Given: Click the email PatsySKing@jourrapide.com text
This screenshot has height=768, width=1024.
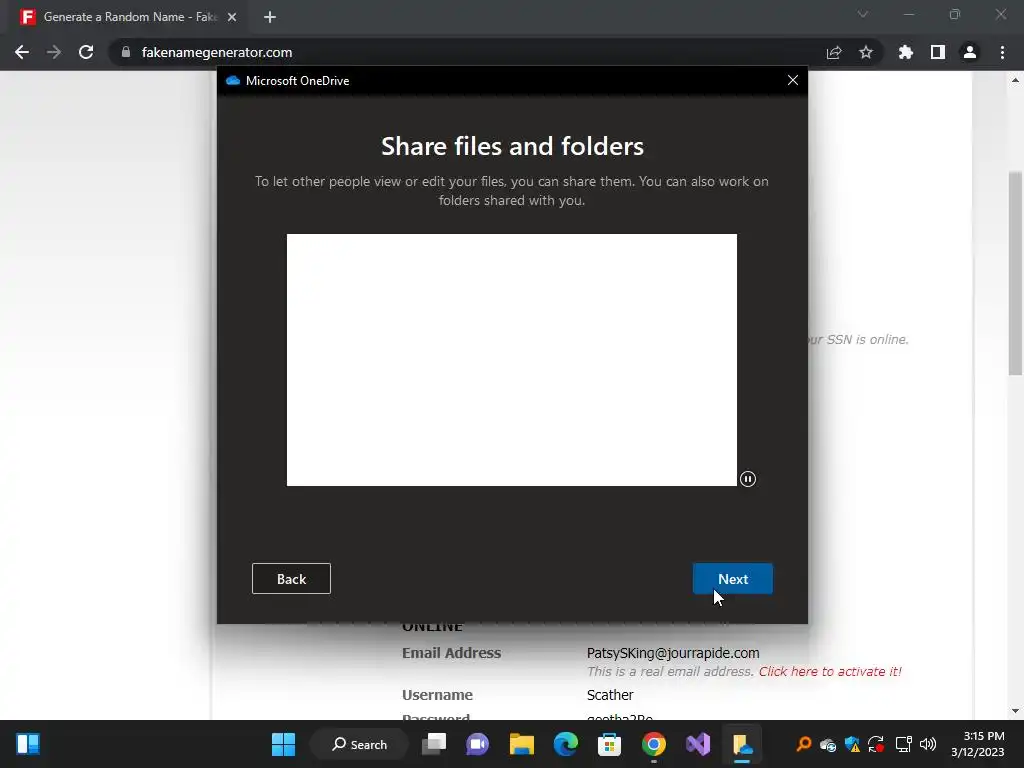Looking at the screenshot, I should click(673, 653).
